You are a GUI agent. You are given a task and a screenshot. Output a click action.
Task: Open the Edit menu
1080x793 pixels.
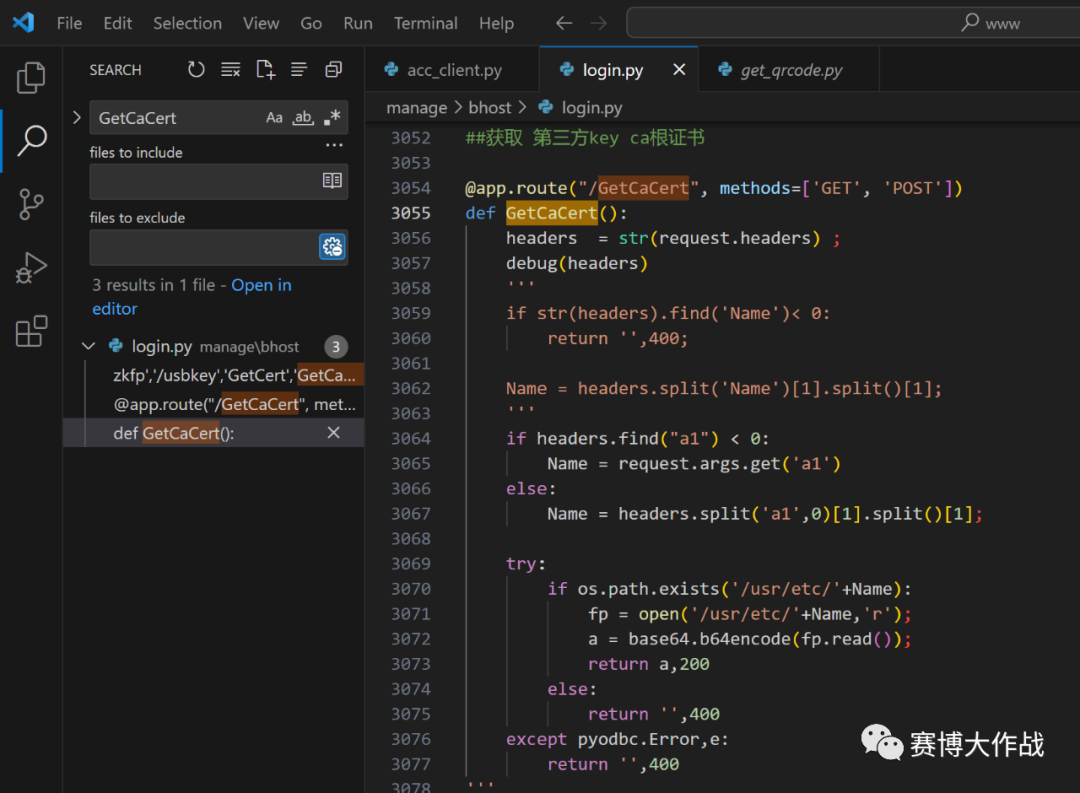[118, 23]
